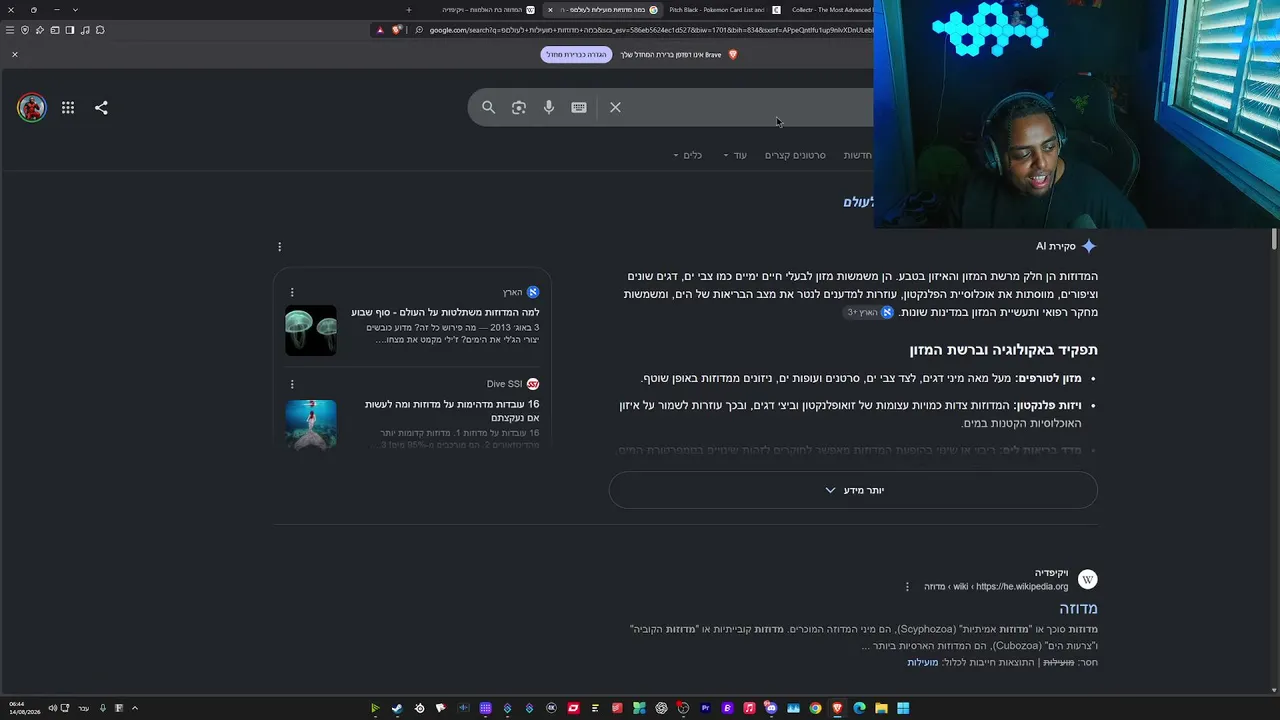1280x720 pixels.
Task: Click the share icon beside Google apps
Action: coord(101,108)
